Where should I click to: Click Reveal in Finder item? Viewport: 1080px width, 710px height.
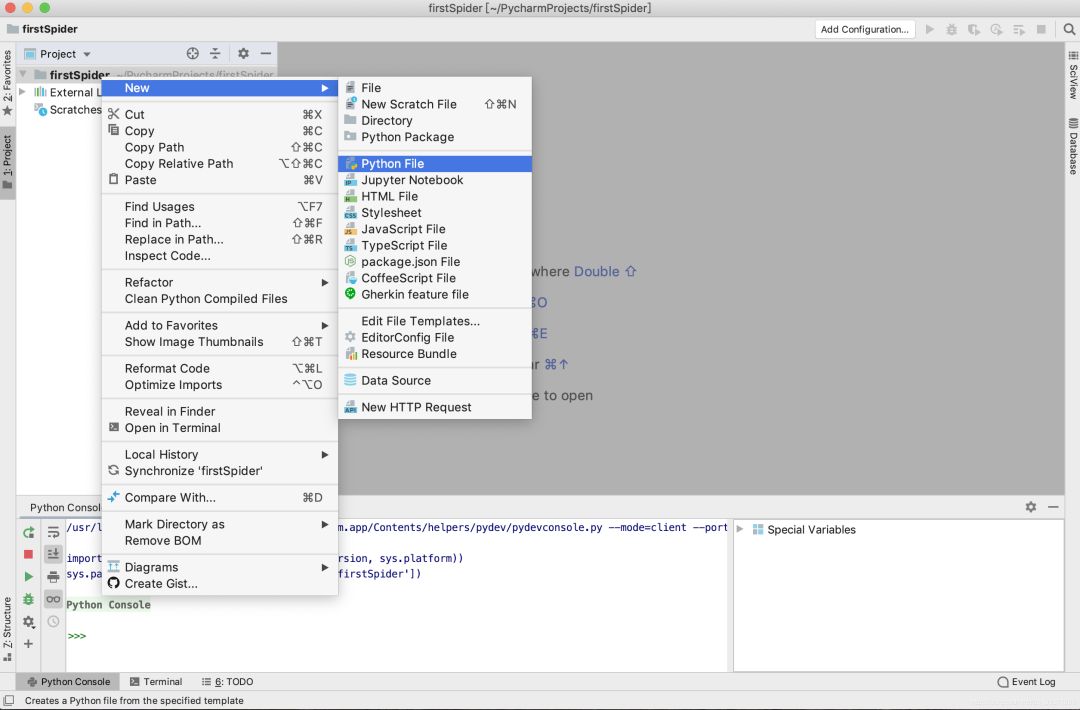[220, 411]
